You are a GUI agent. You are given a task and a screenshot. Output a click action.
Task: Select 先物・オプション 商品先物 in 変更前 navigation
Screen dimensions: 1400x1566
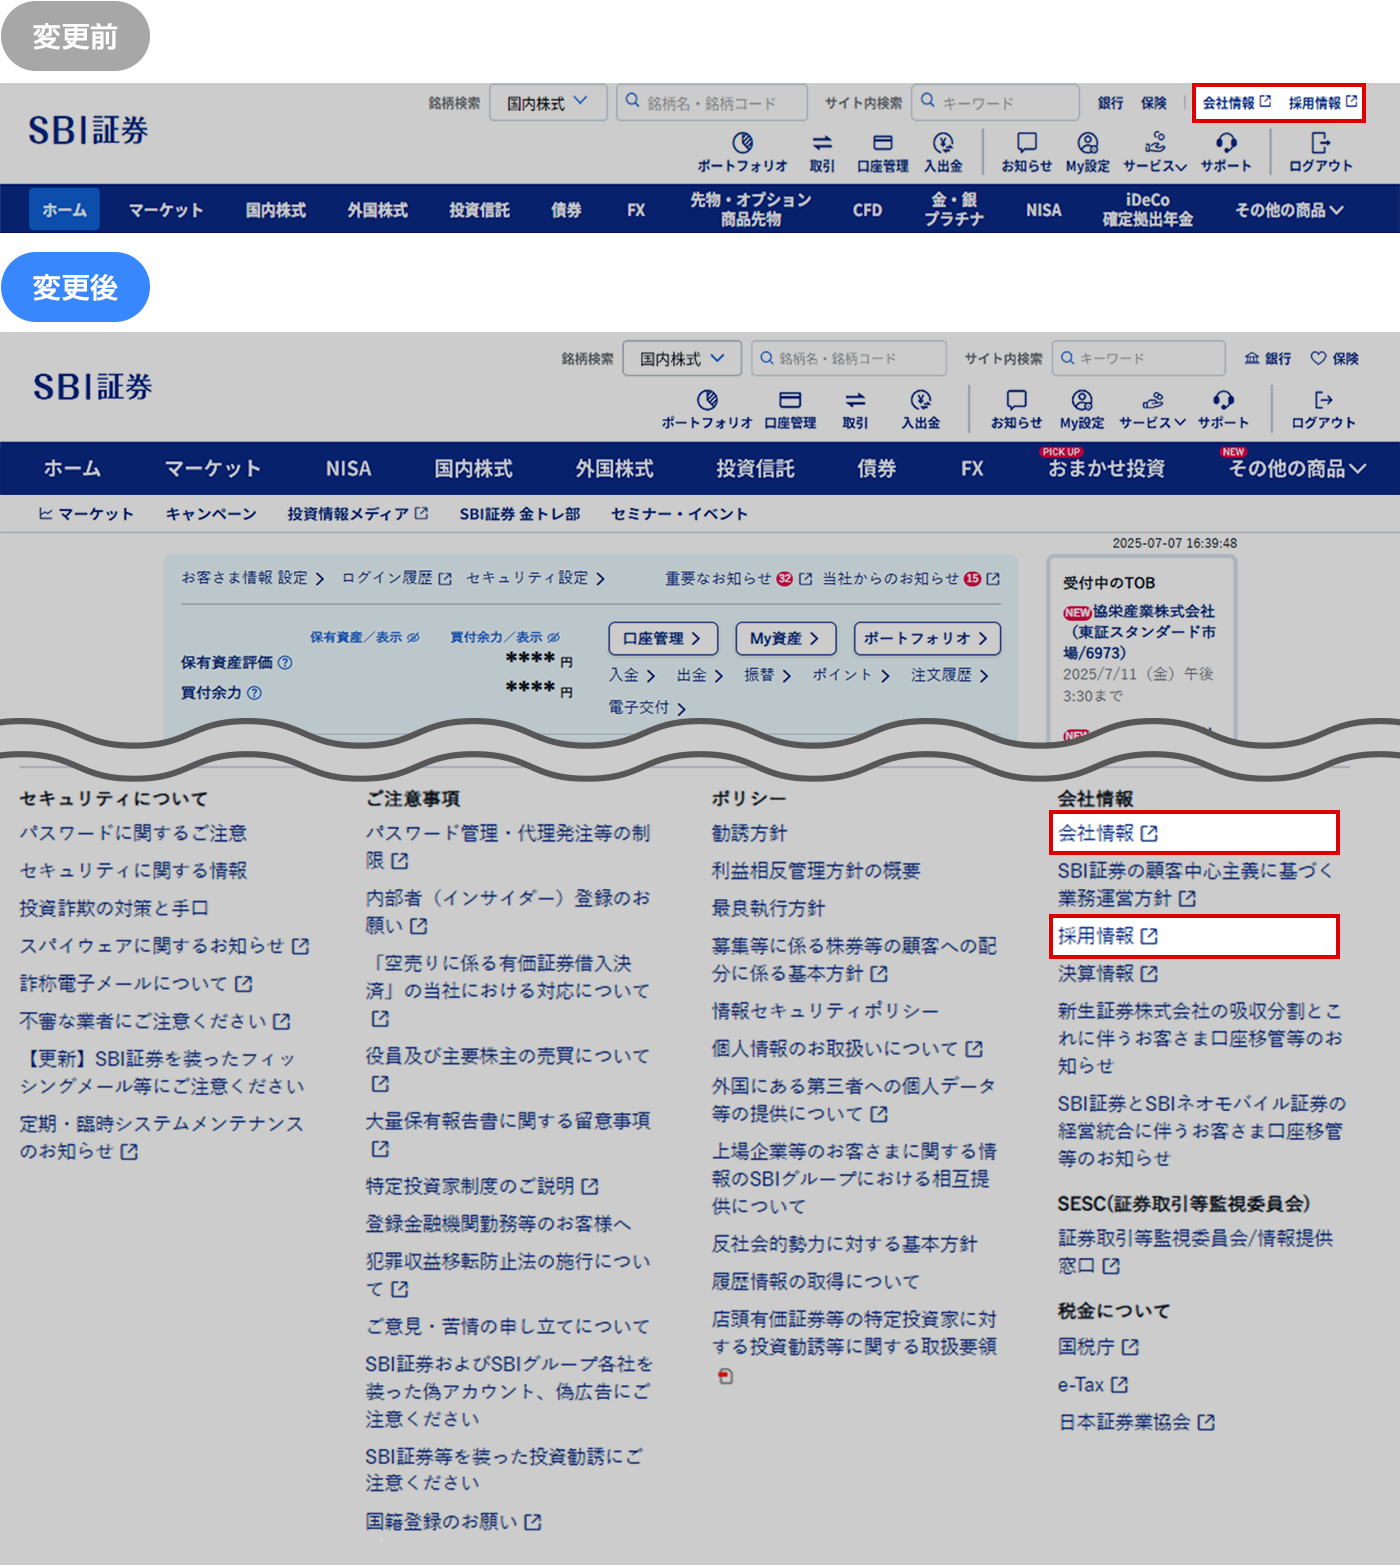click(x=750, y=209)
